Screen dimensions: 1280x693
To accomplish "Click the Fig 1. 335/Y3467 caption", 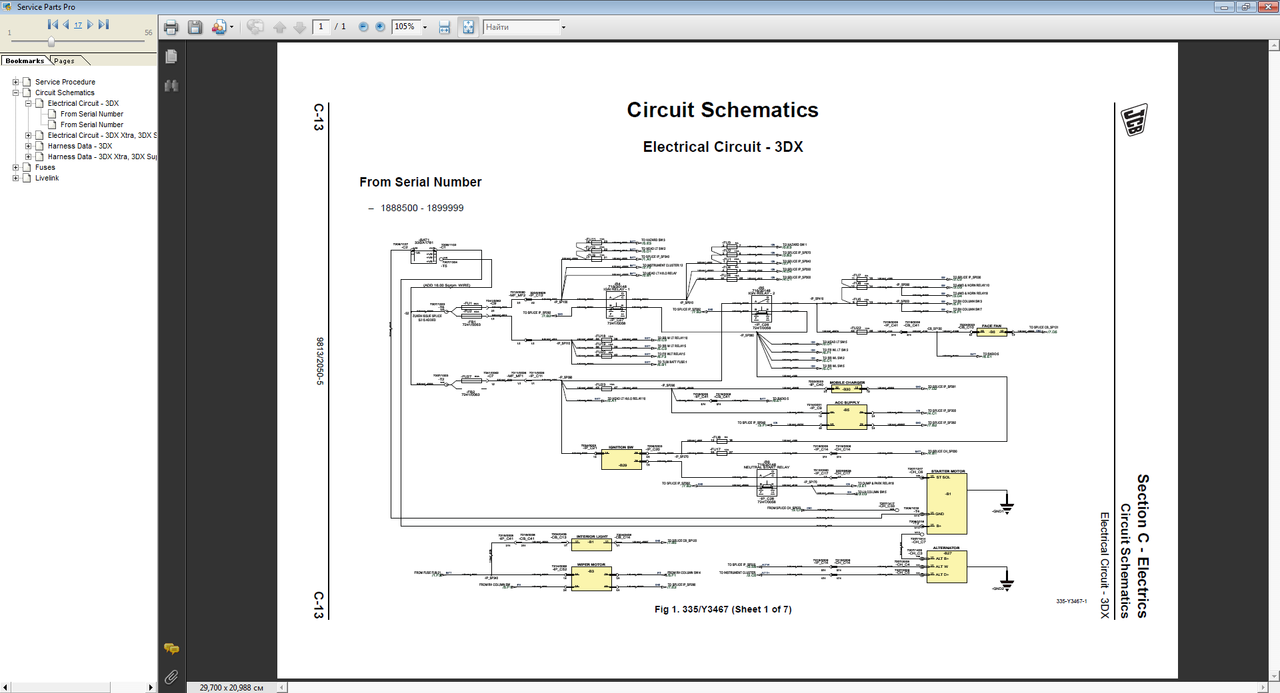I will 723,609.
